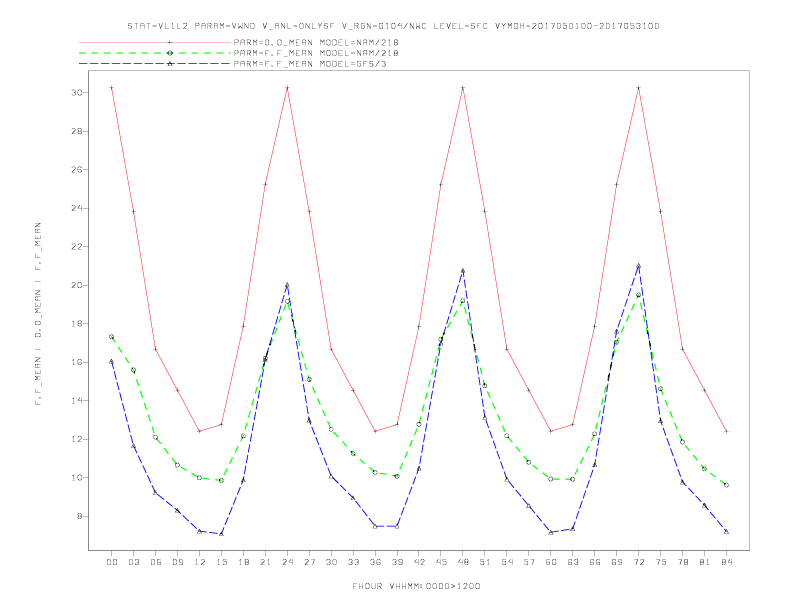Click x-axis forecast hour label 42

pos(419,562)
